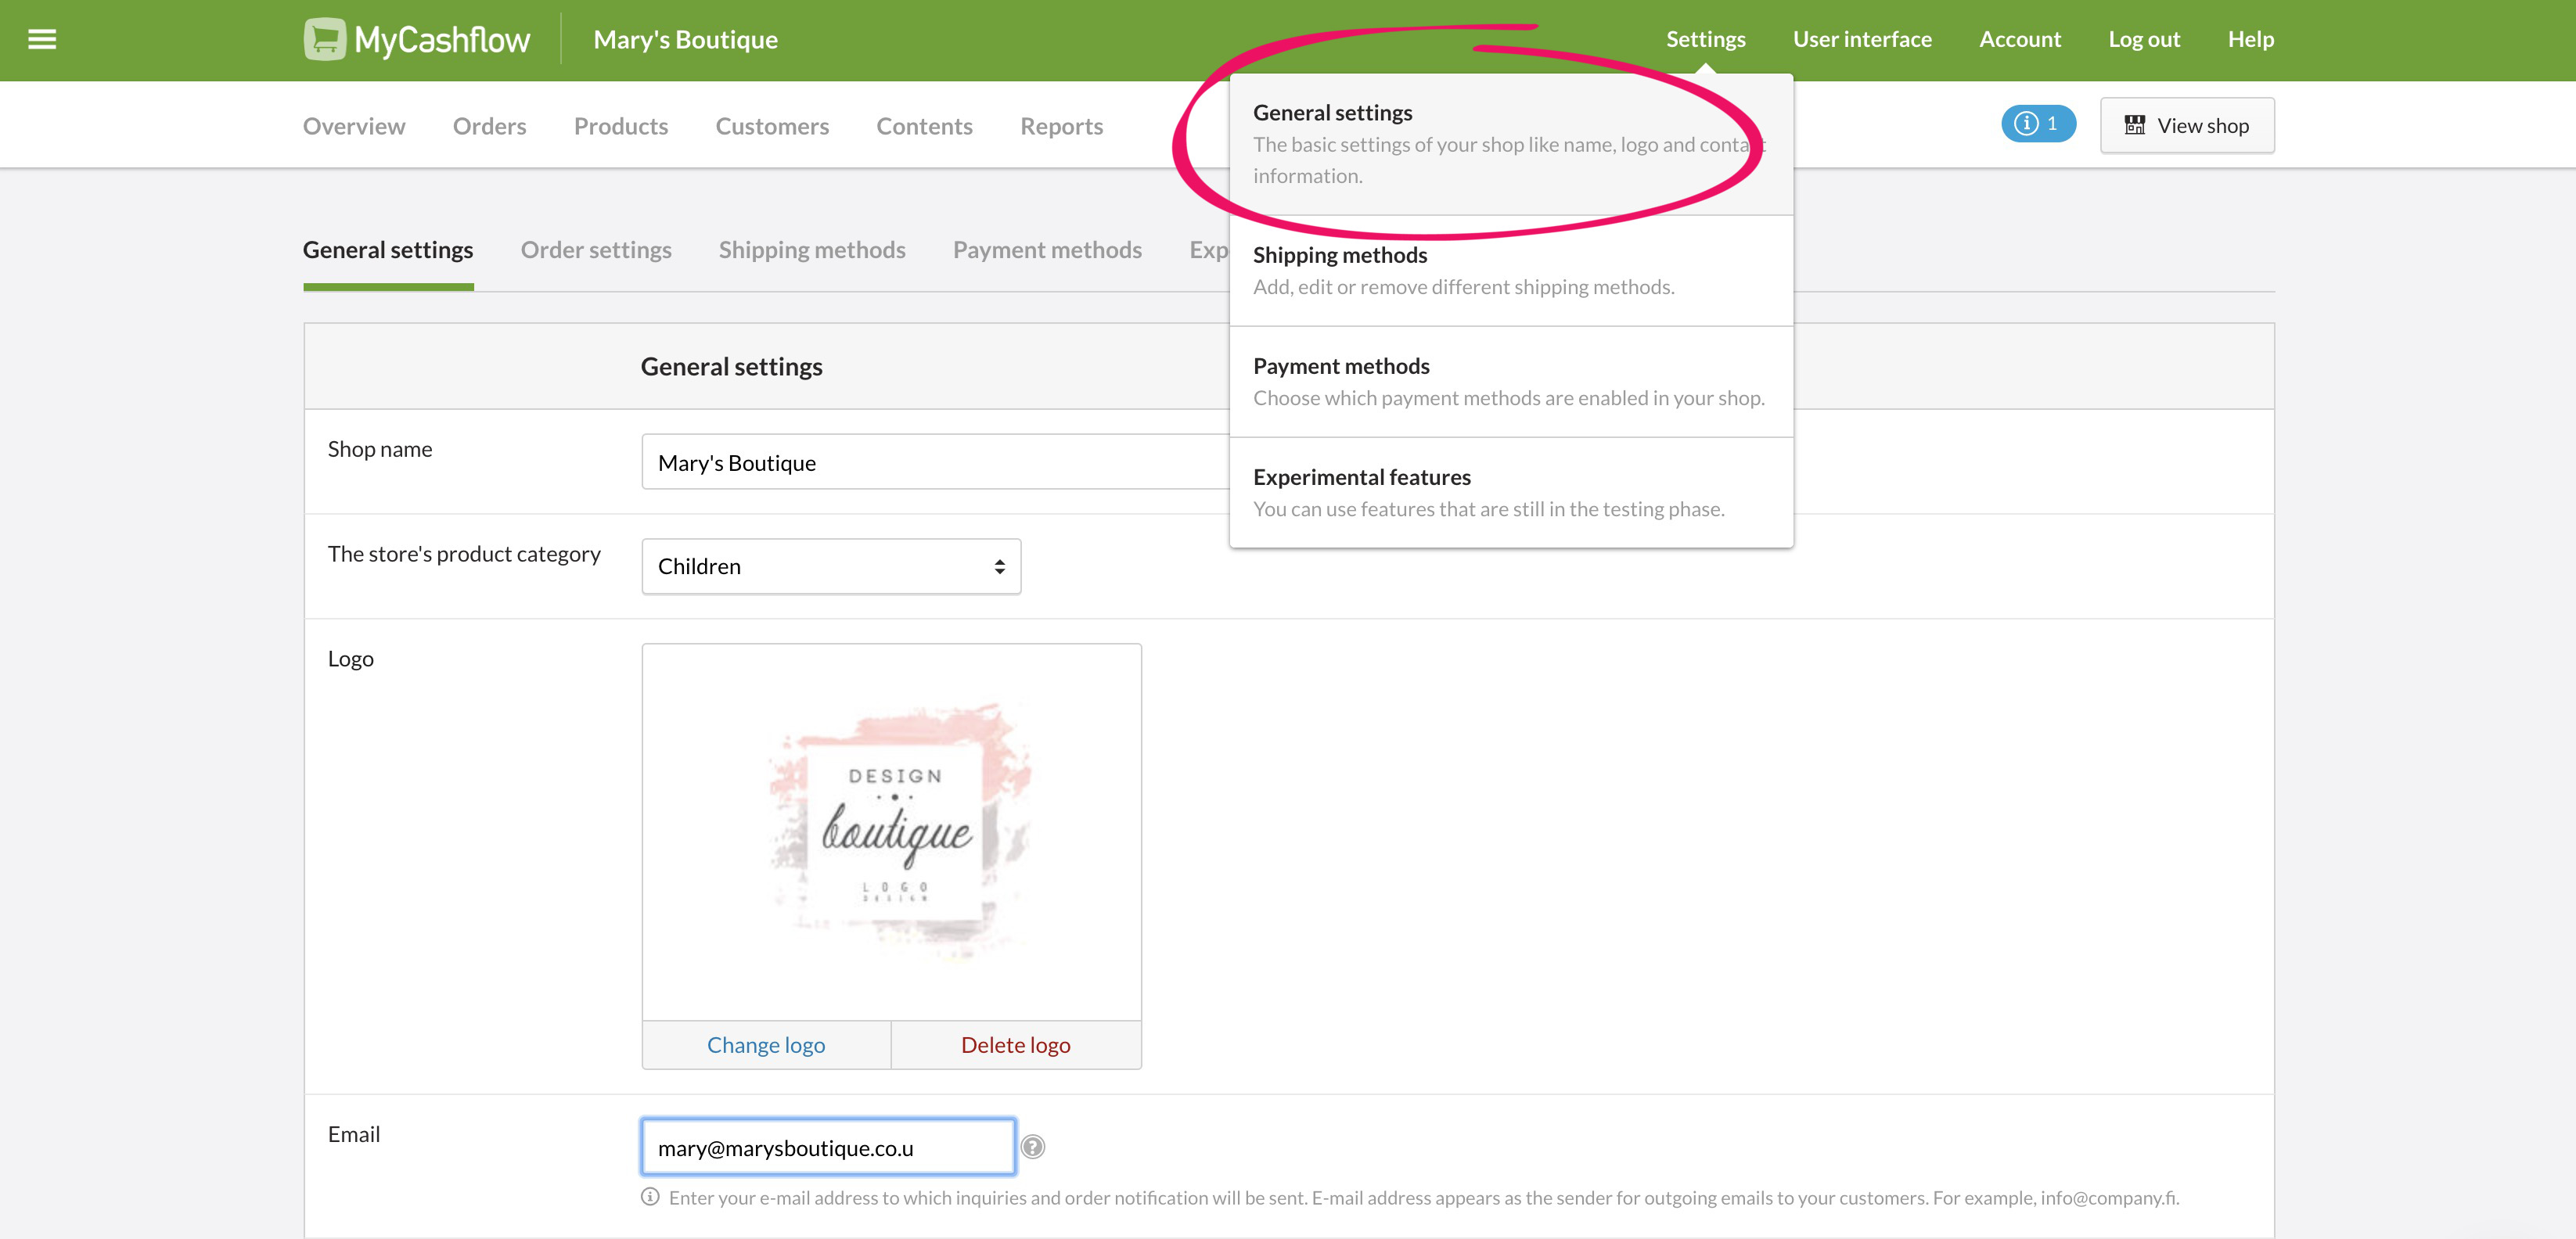Click the Change logo button
Viewport: 2576px width, 1239px height.
click(x=766, y=1045)
